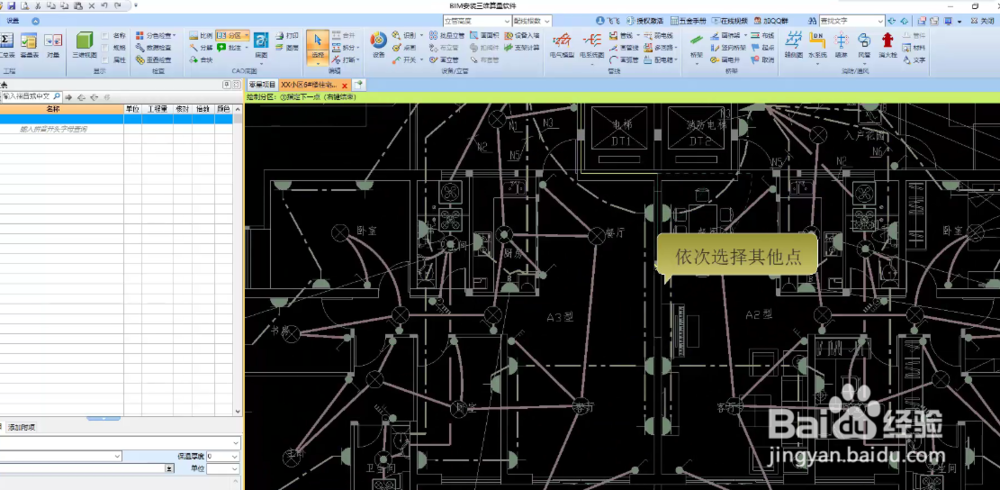Image resolution: width=1000 pixels, height=490 pixels.
Task: Click the 设备入墙 tool
Action: [x=522, y=36]
